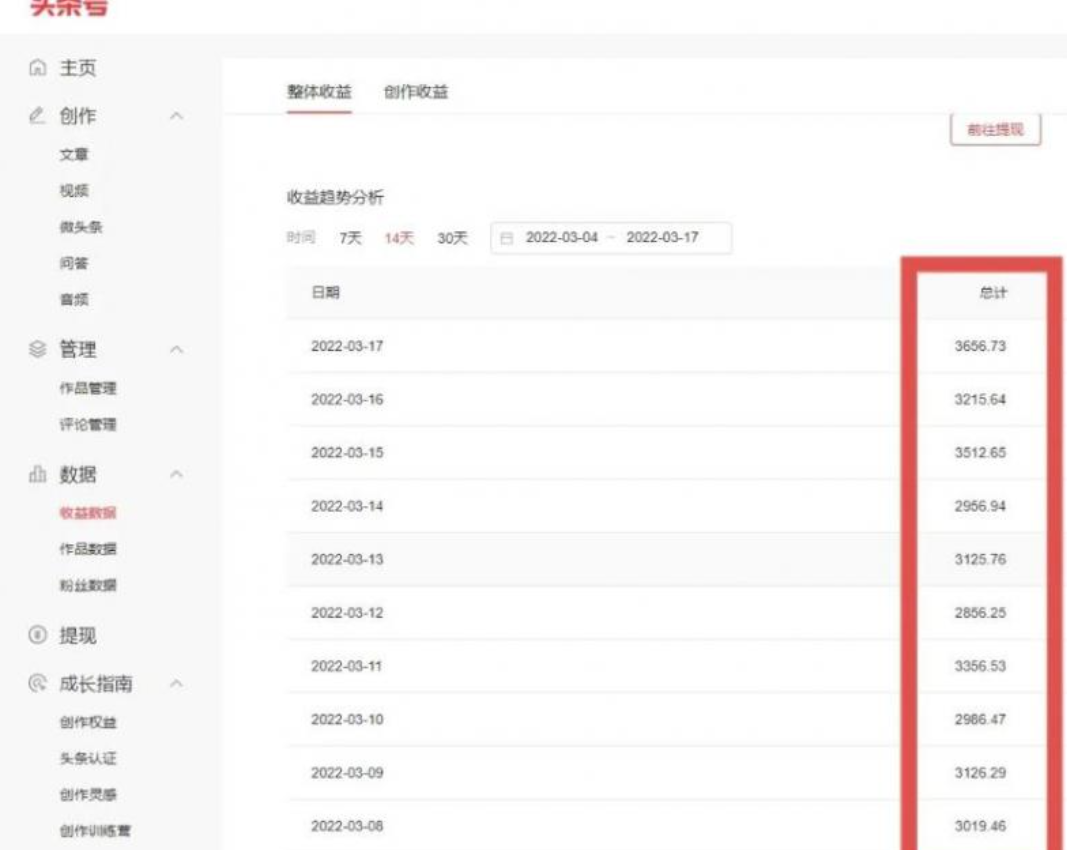The height and width of the screenshot is (850, 1067).
Task: Click the 主页 menu label
Action: (78, 67)
